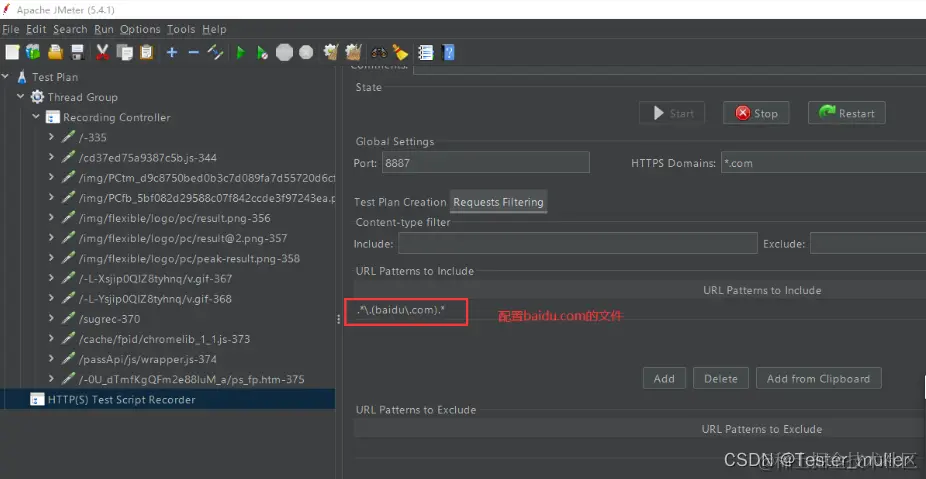
Task: Click the Reset Search broom icon
Action: (x=400, y=53)
